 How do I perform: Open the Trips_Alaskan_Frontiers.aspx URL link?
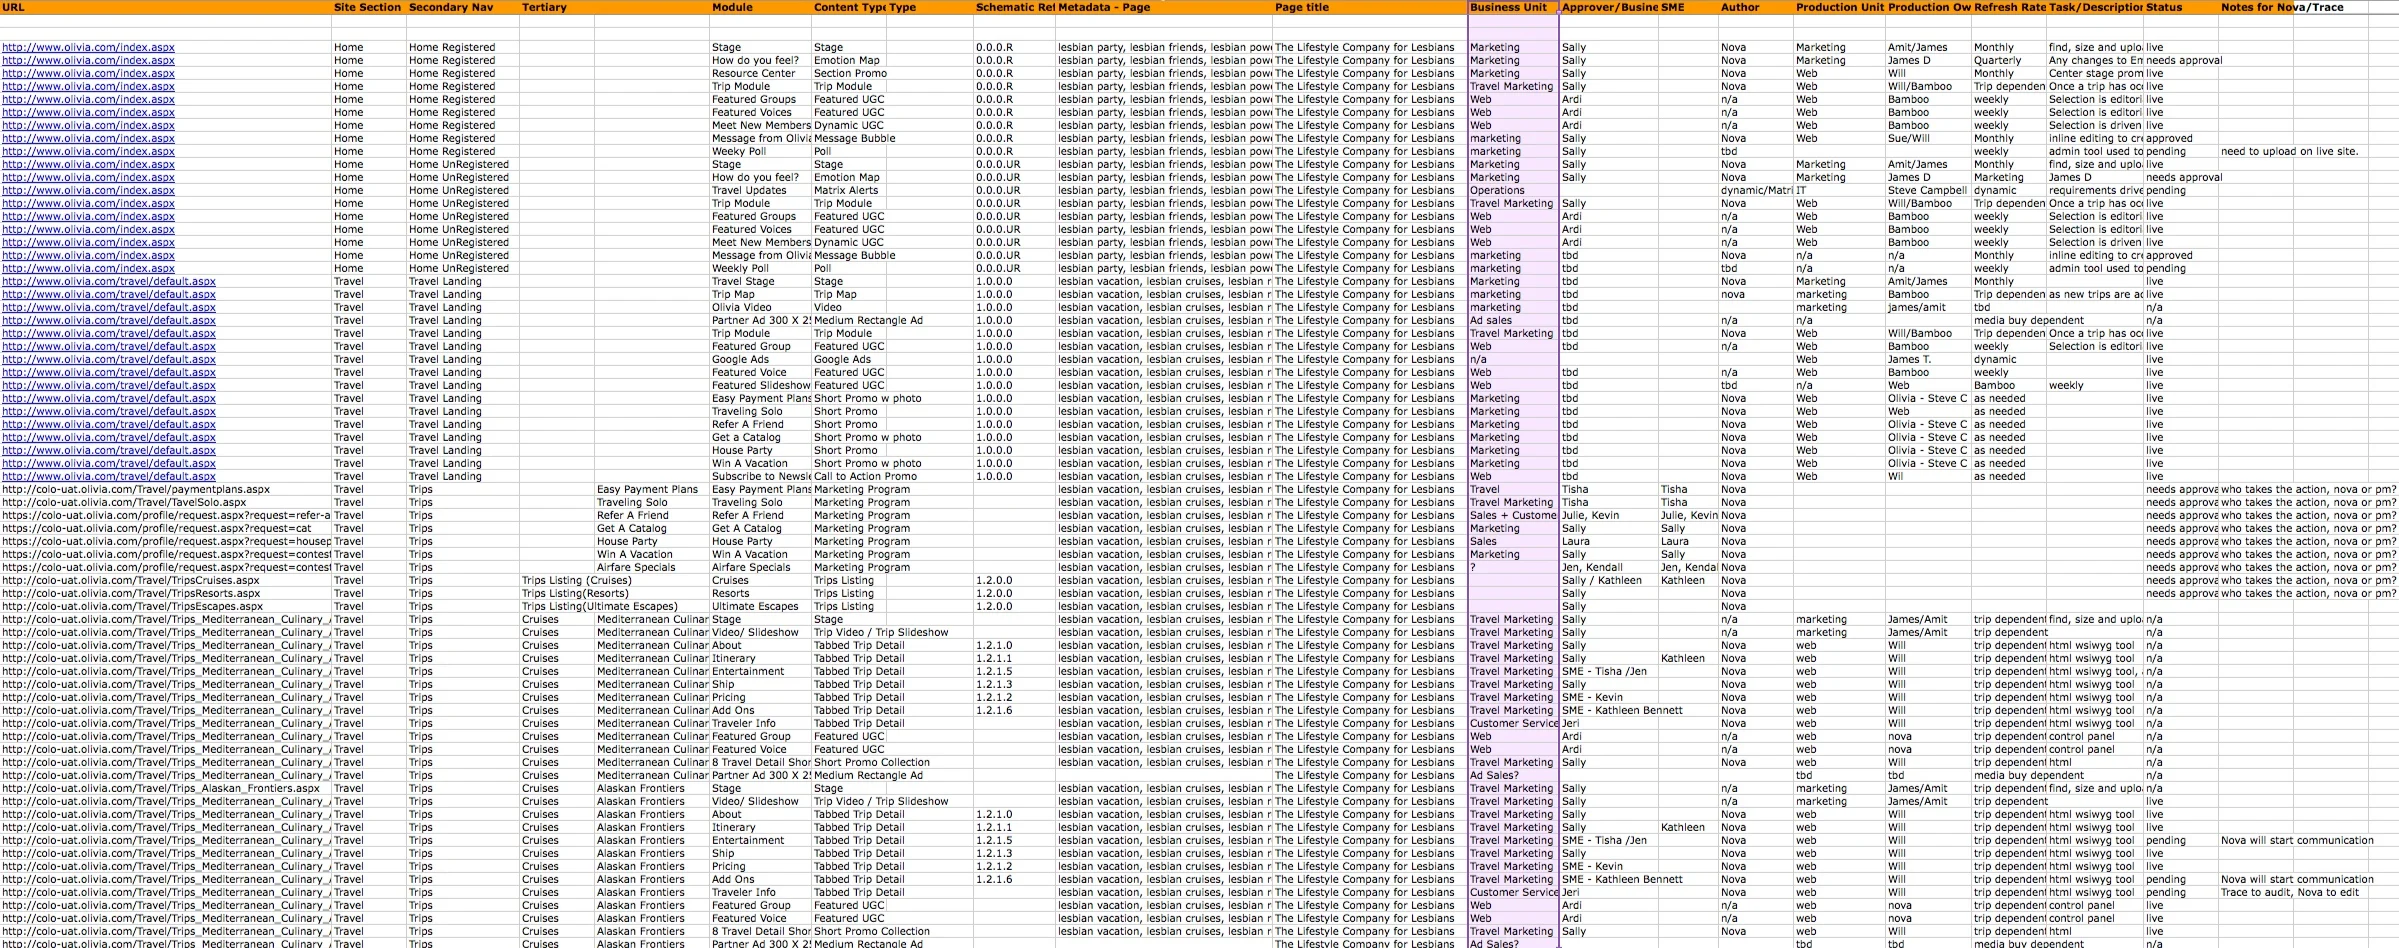click(161, 789)
